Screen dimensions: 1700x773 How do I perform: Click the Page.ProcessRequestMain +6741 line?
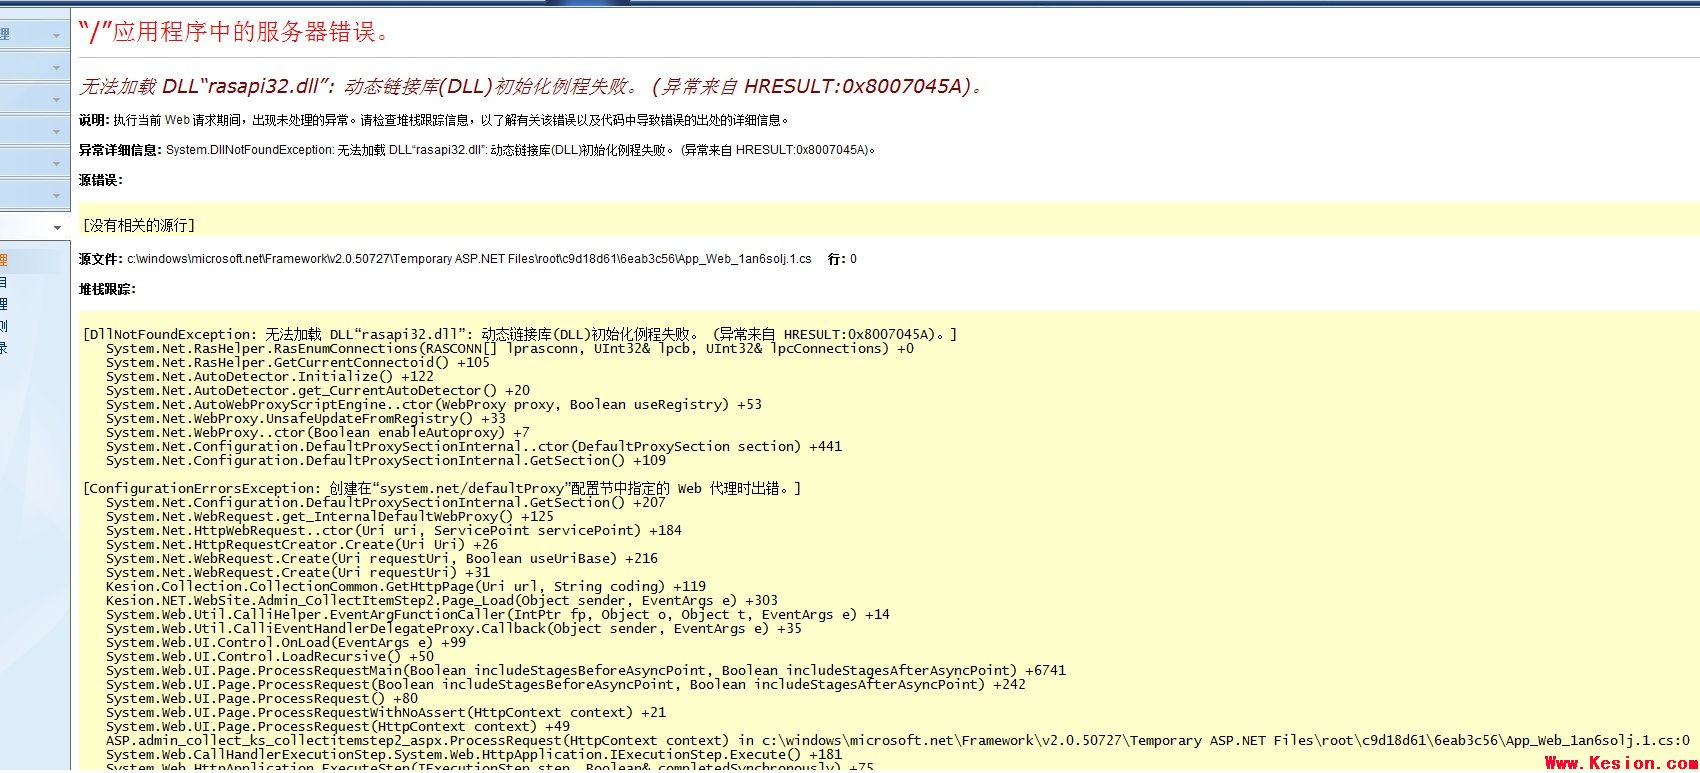[586, 671]
